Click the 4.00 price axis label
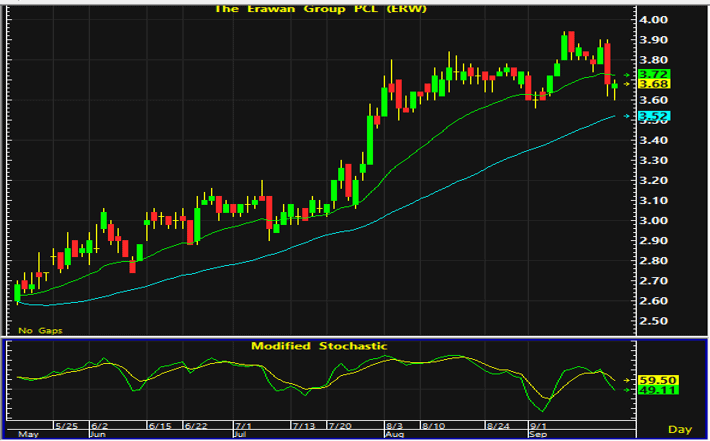This screenshot has height=441, width=710. [x=654, y=19]
